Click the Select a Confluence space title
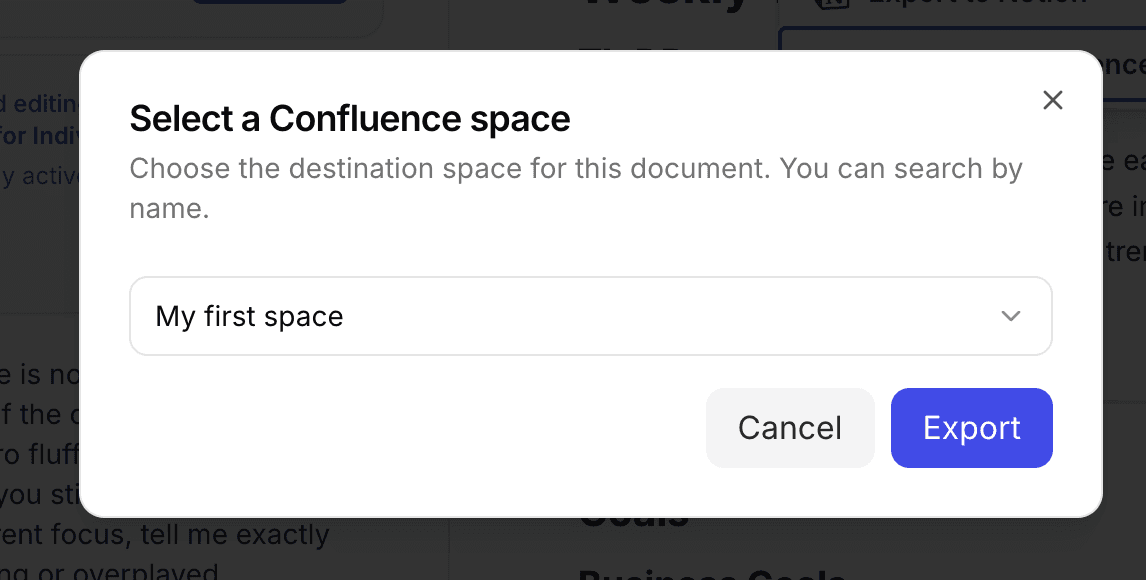The image size is (1146, 580). pyautogui.click(x=349, y=119)
